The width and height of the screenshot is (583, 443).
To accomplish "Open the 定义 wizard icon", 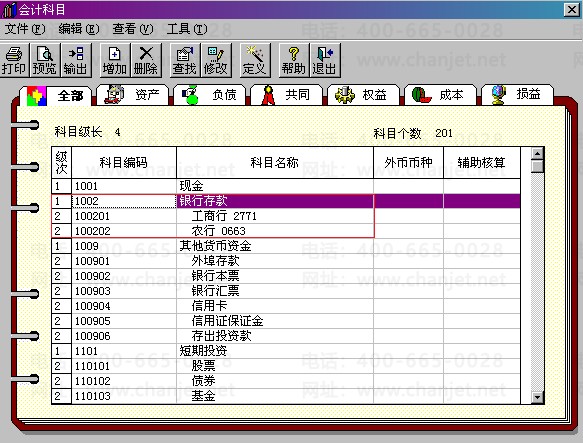I will 255,61.
